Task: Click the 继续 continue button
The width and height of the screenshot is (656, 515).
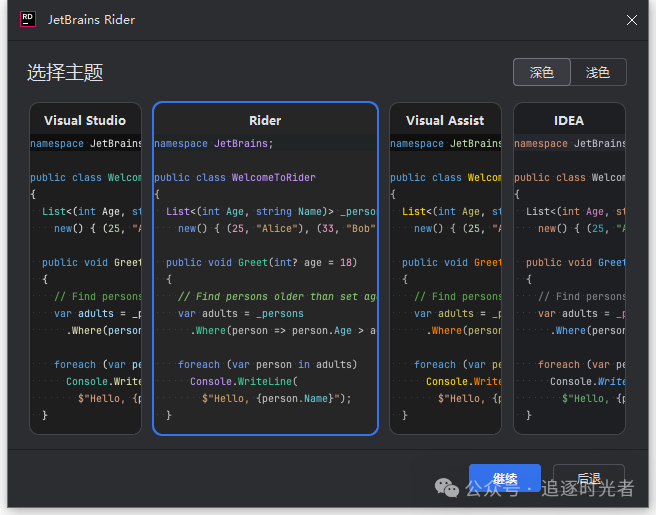Action: coord(505,478)
